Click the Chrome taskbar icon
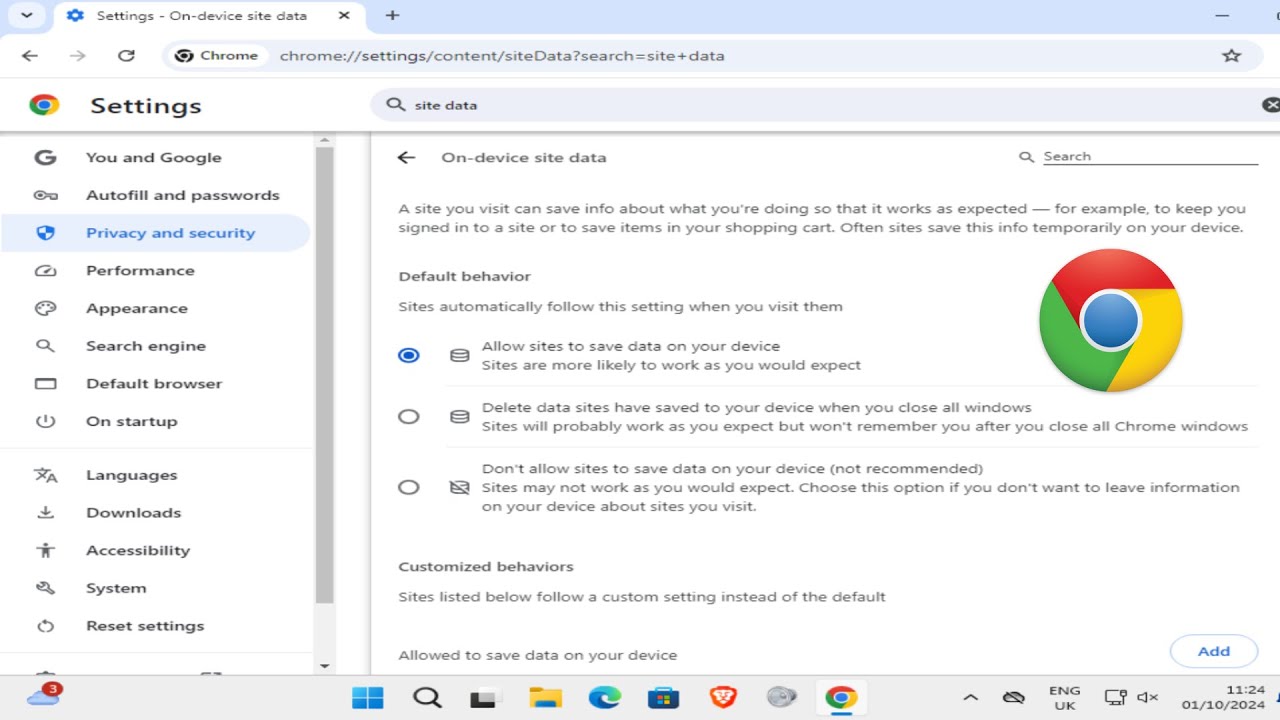This screenshot has width=1280, height=720. pyautogui.click(x=841, y=698)
